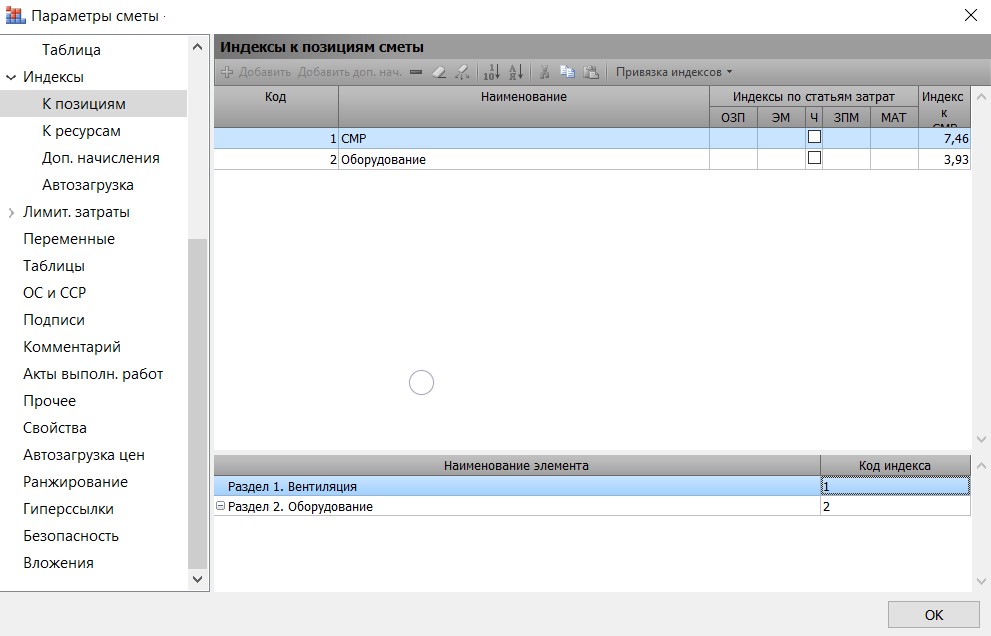This screenshot has height=636, width=991.
Task: Toggle the Ч checkbox in Оборудование row
Action: (814, 157)
